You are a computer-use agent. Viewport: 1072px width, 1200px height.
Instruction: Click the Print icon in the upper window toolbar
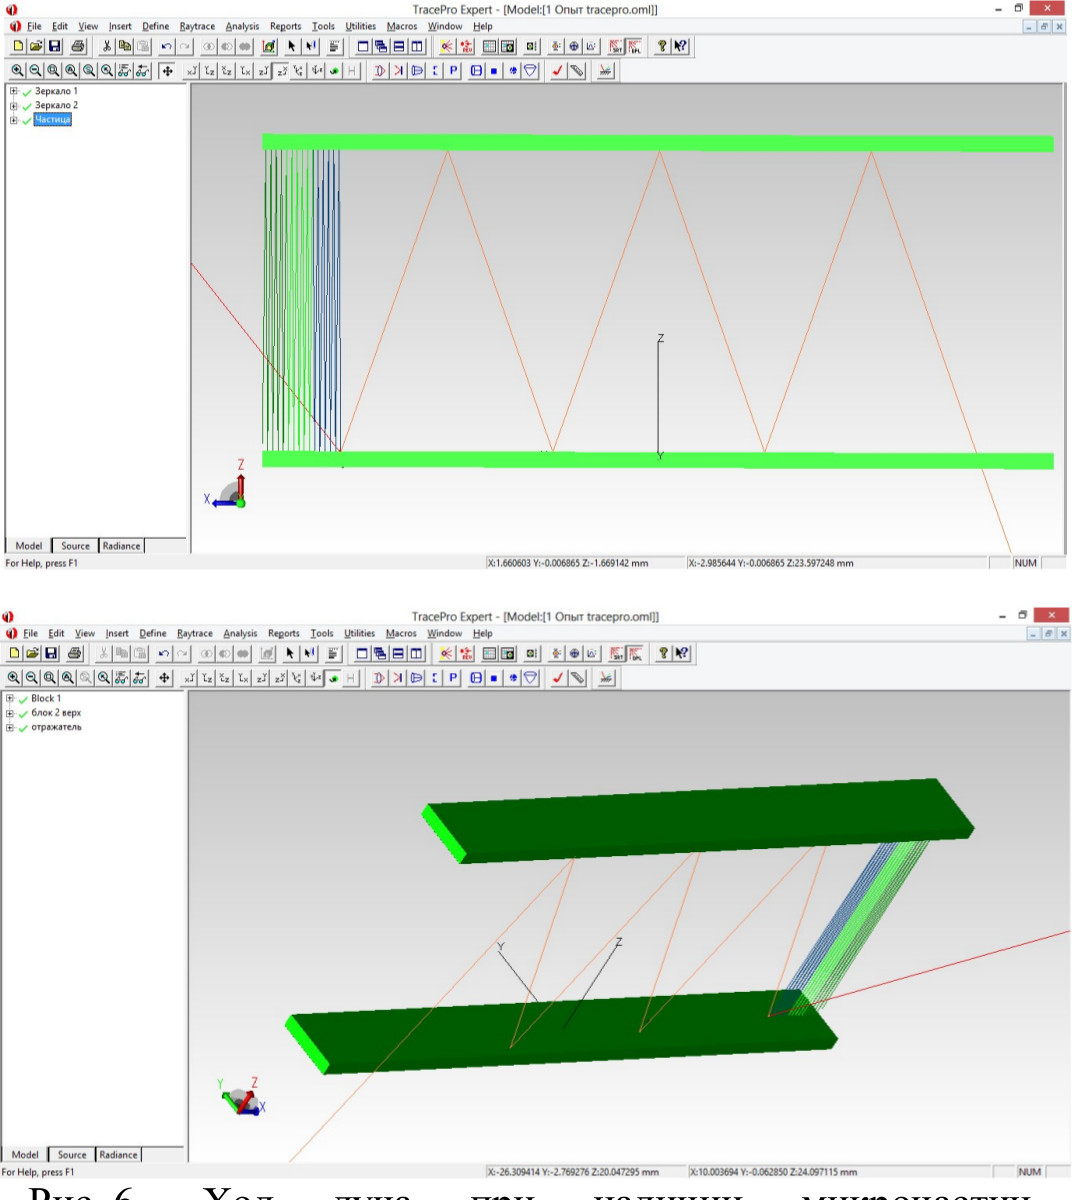coord(79,46)
